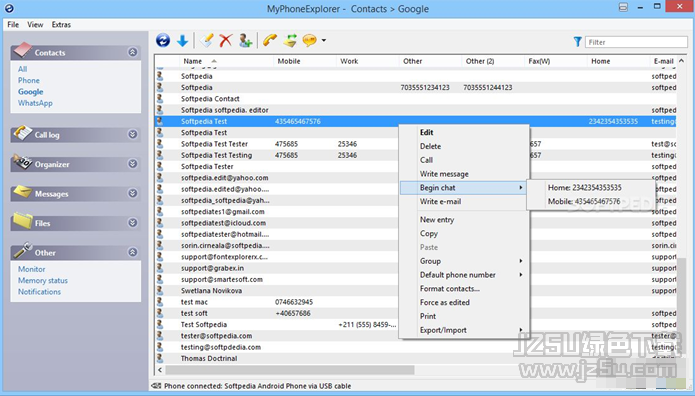The height and width of the screenshot is (396, 695).
Task: Sort by the Work column header
Action: [367, 61]
